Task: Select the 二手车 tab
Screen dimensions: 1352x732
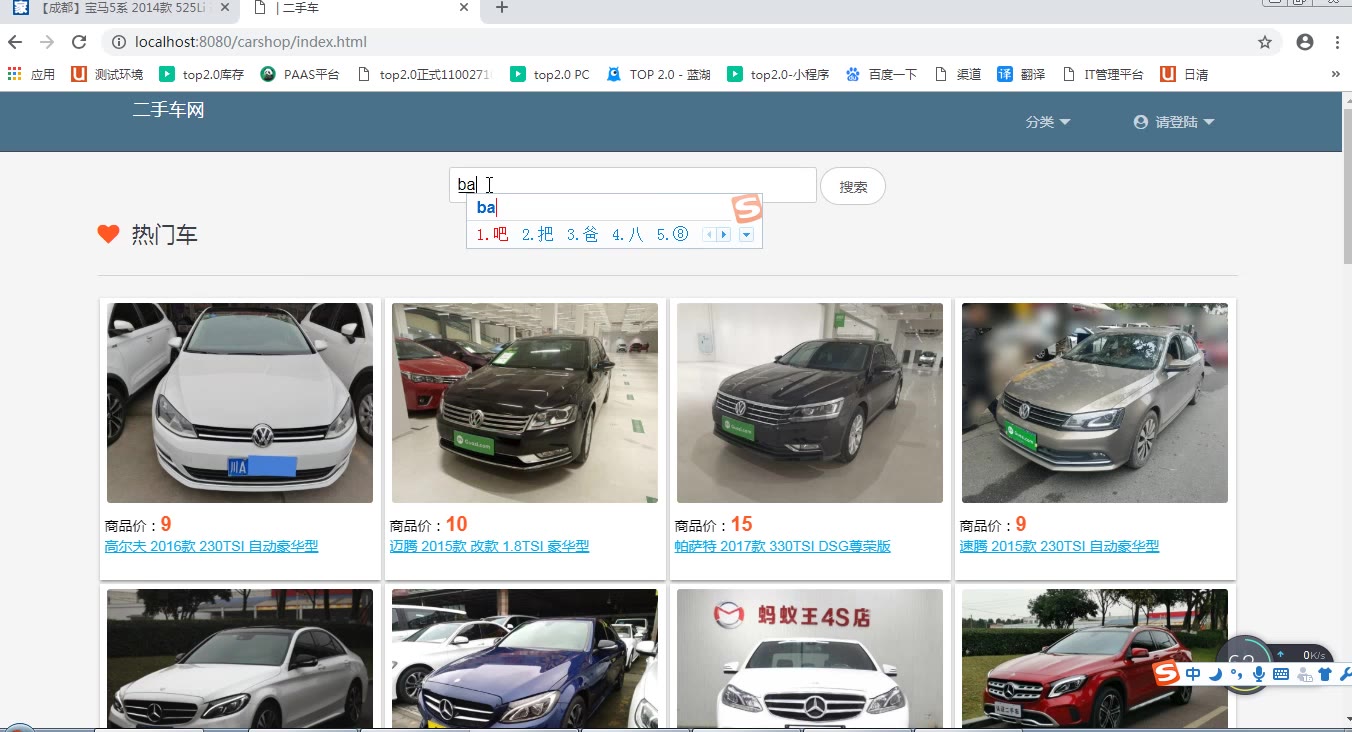Action: pos(361,9)
